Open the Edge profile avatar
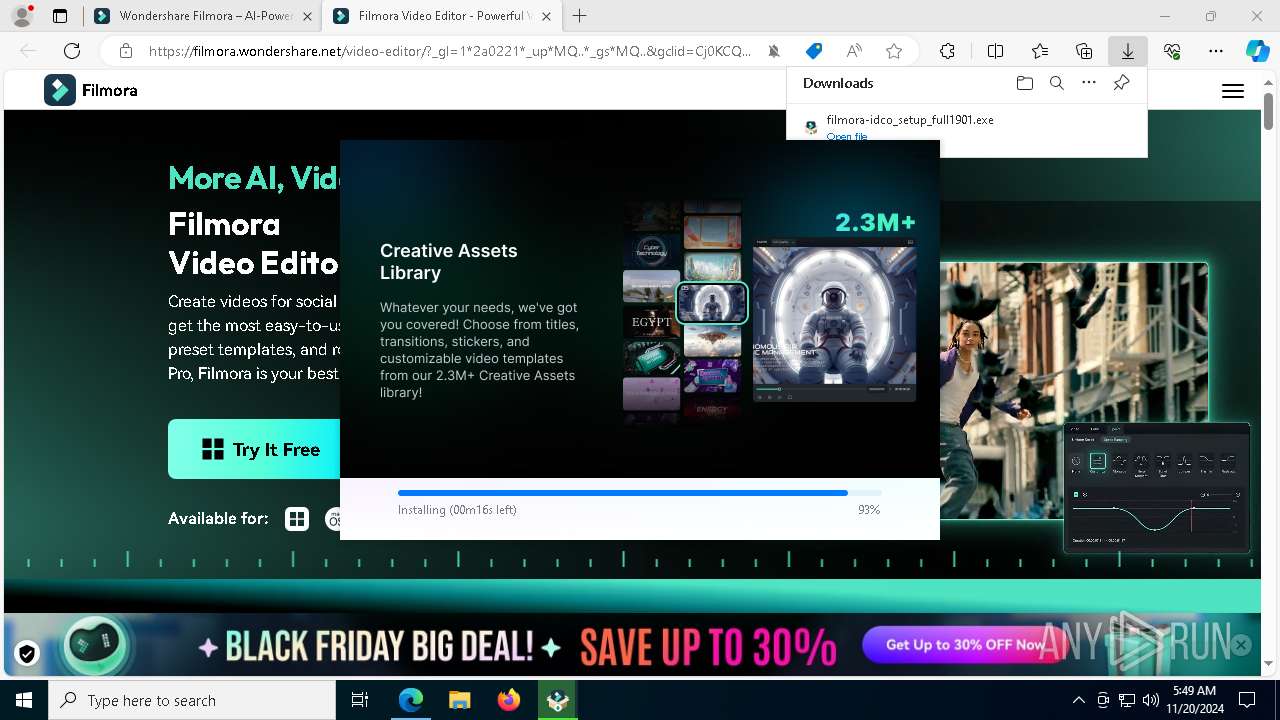1280x720 pixels. (22, 16)
